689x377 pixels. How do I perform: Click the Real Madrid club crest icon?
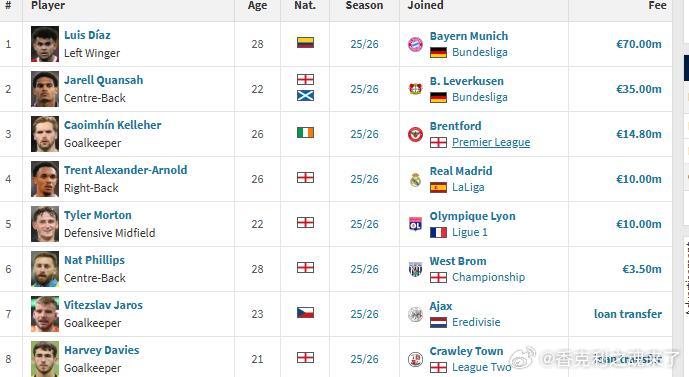point(415,179)
